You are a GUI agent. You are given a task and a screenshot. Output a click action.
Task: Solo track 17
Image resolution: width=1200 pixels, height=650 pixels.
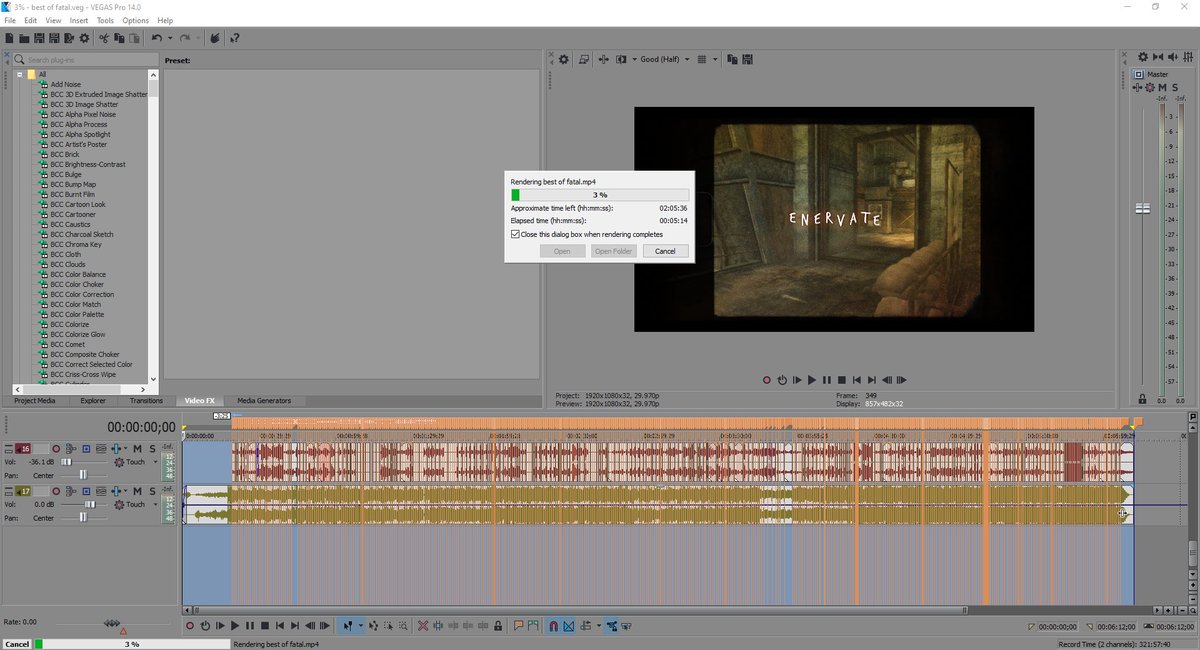(x=152, y=491)
